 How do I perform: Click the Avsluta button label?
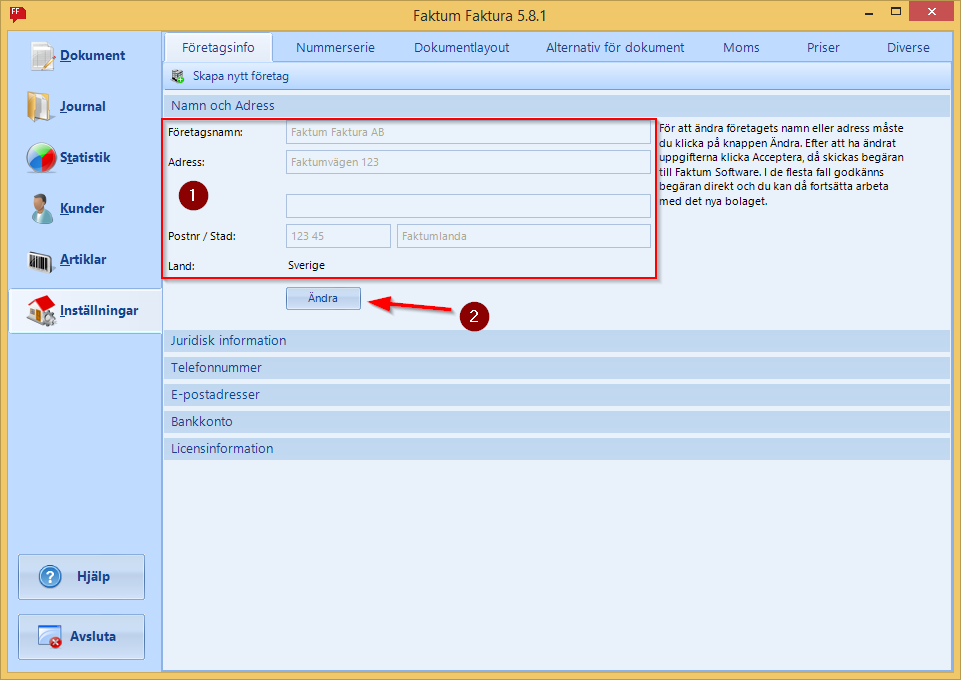pyautogui.click(x=93, y=637)
